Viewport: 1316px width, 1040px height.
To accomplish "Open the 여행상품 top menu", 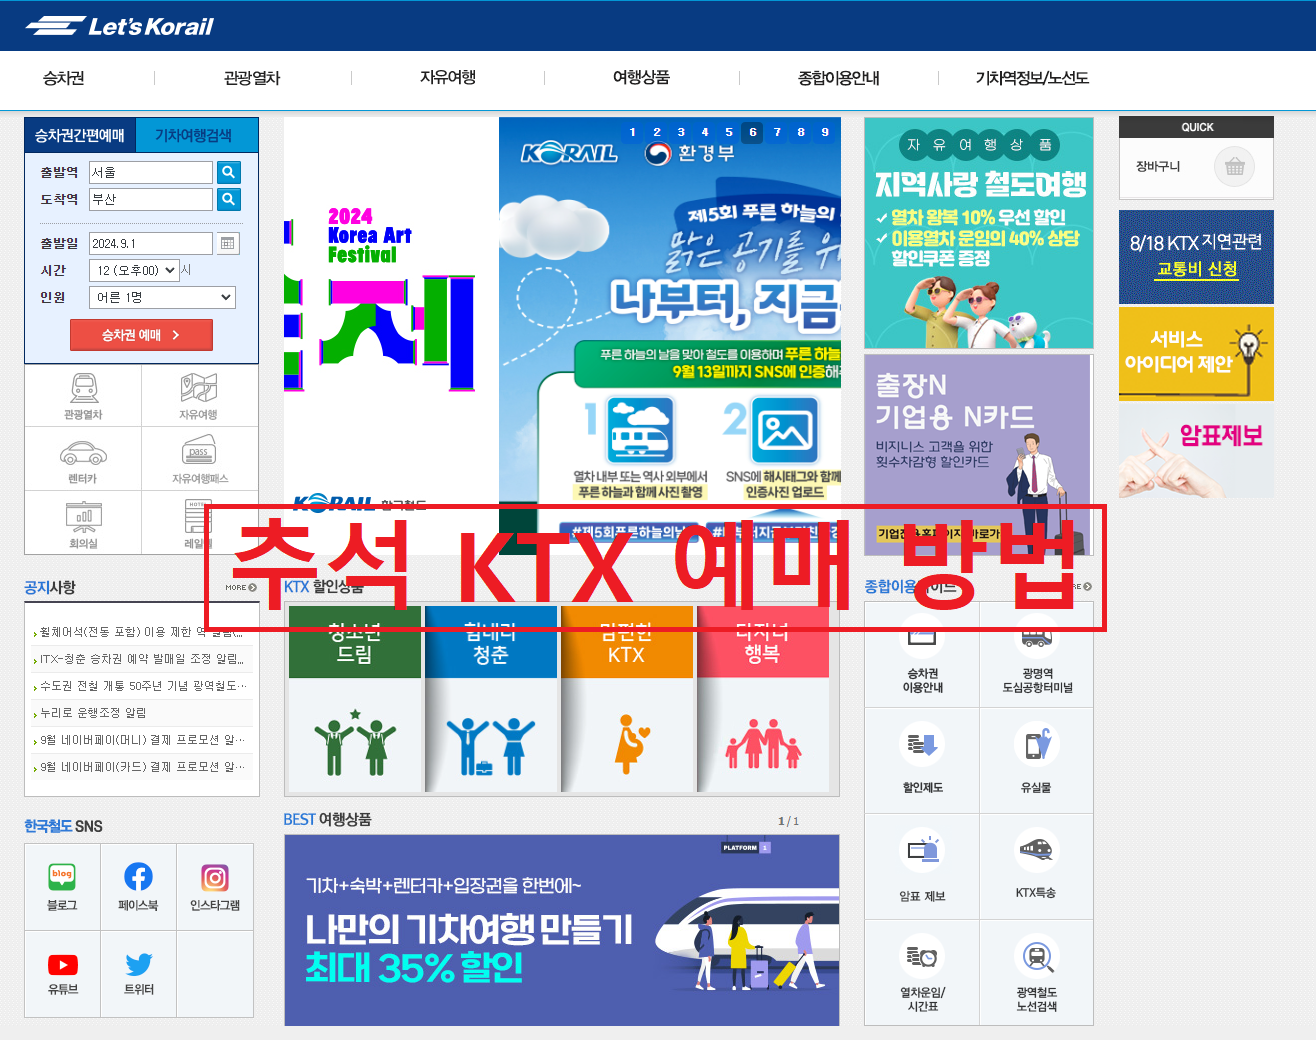I will [641, 78].
